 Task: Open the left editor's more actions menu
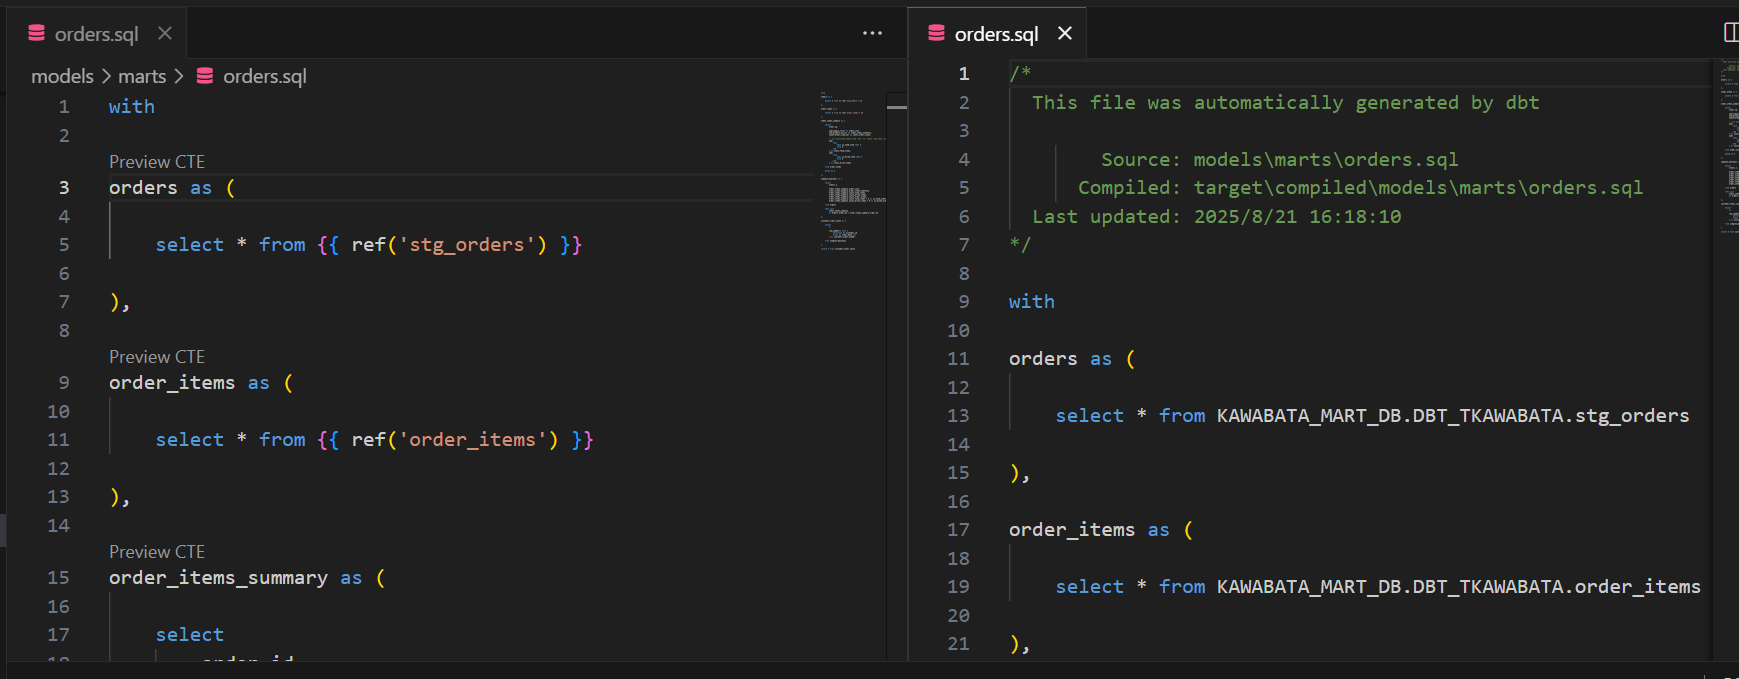872,34
